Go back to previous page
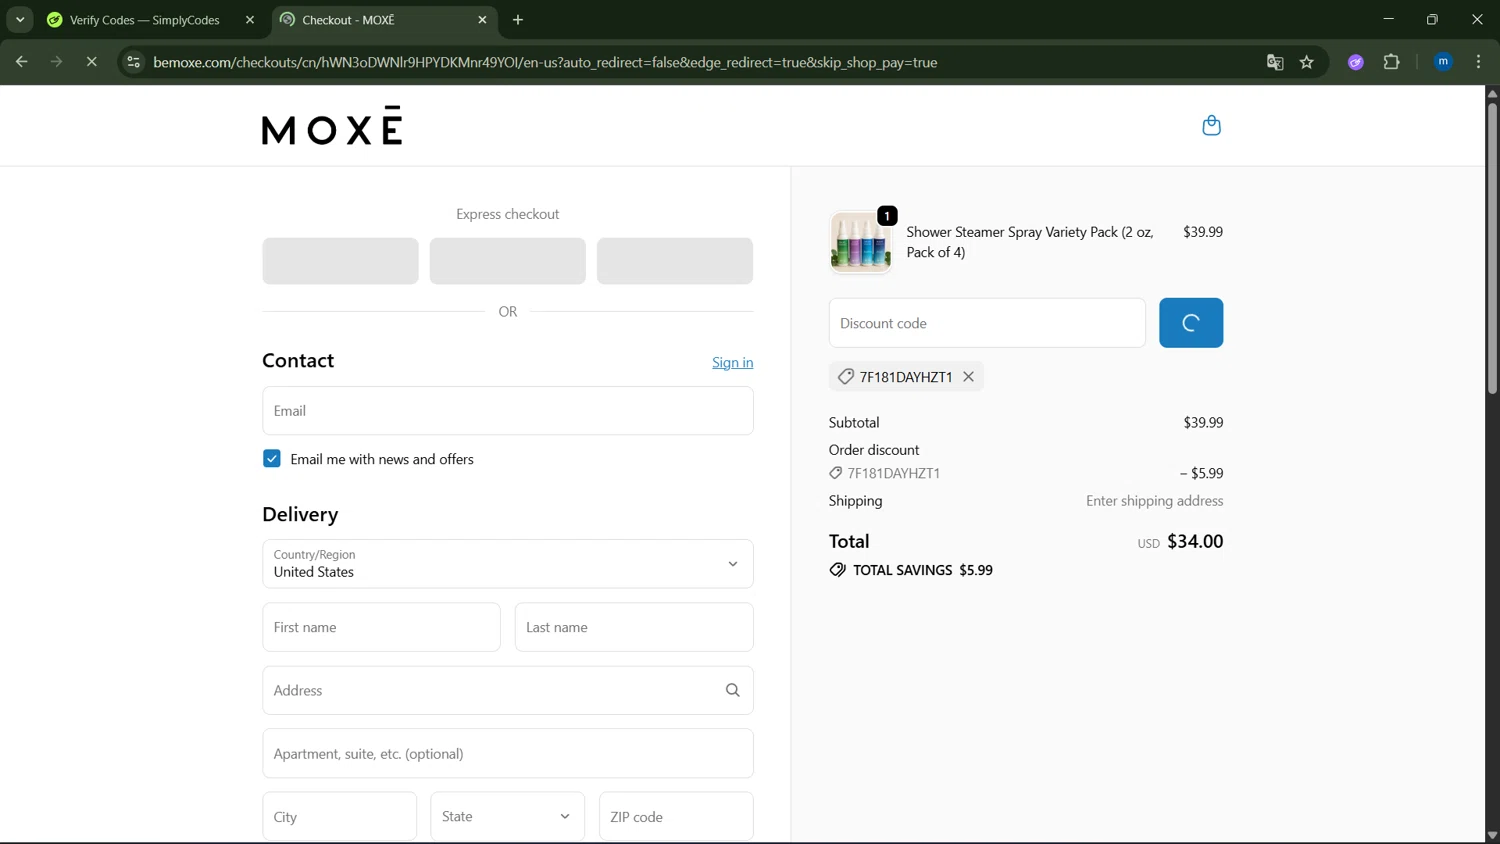 [x=21, y=62]
